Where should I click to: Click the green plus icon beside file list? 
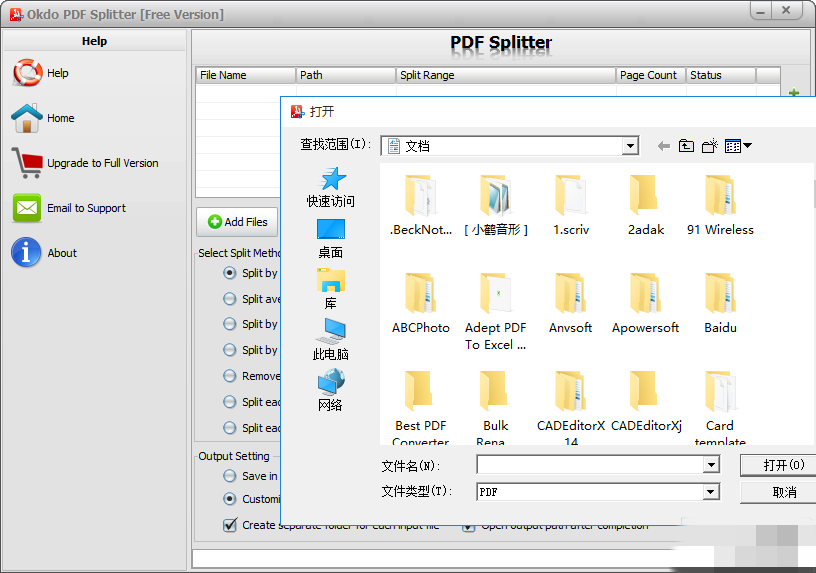pos(794,93)
